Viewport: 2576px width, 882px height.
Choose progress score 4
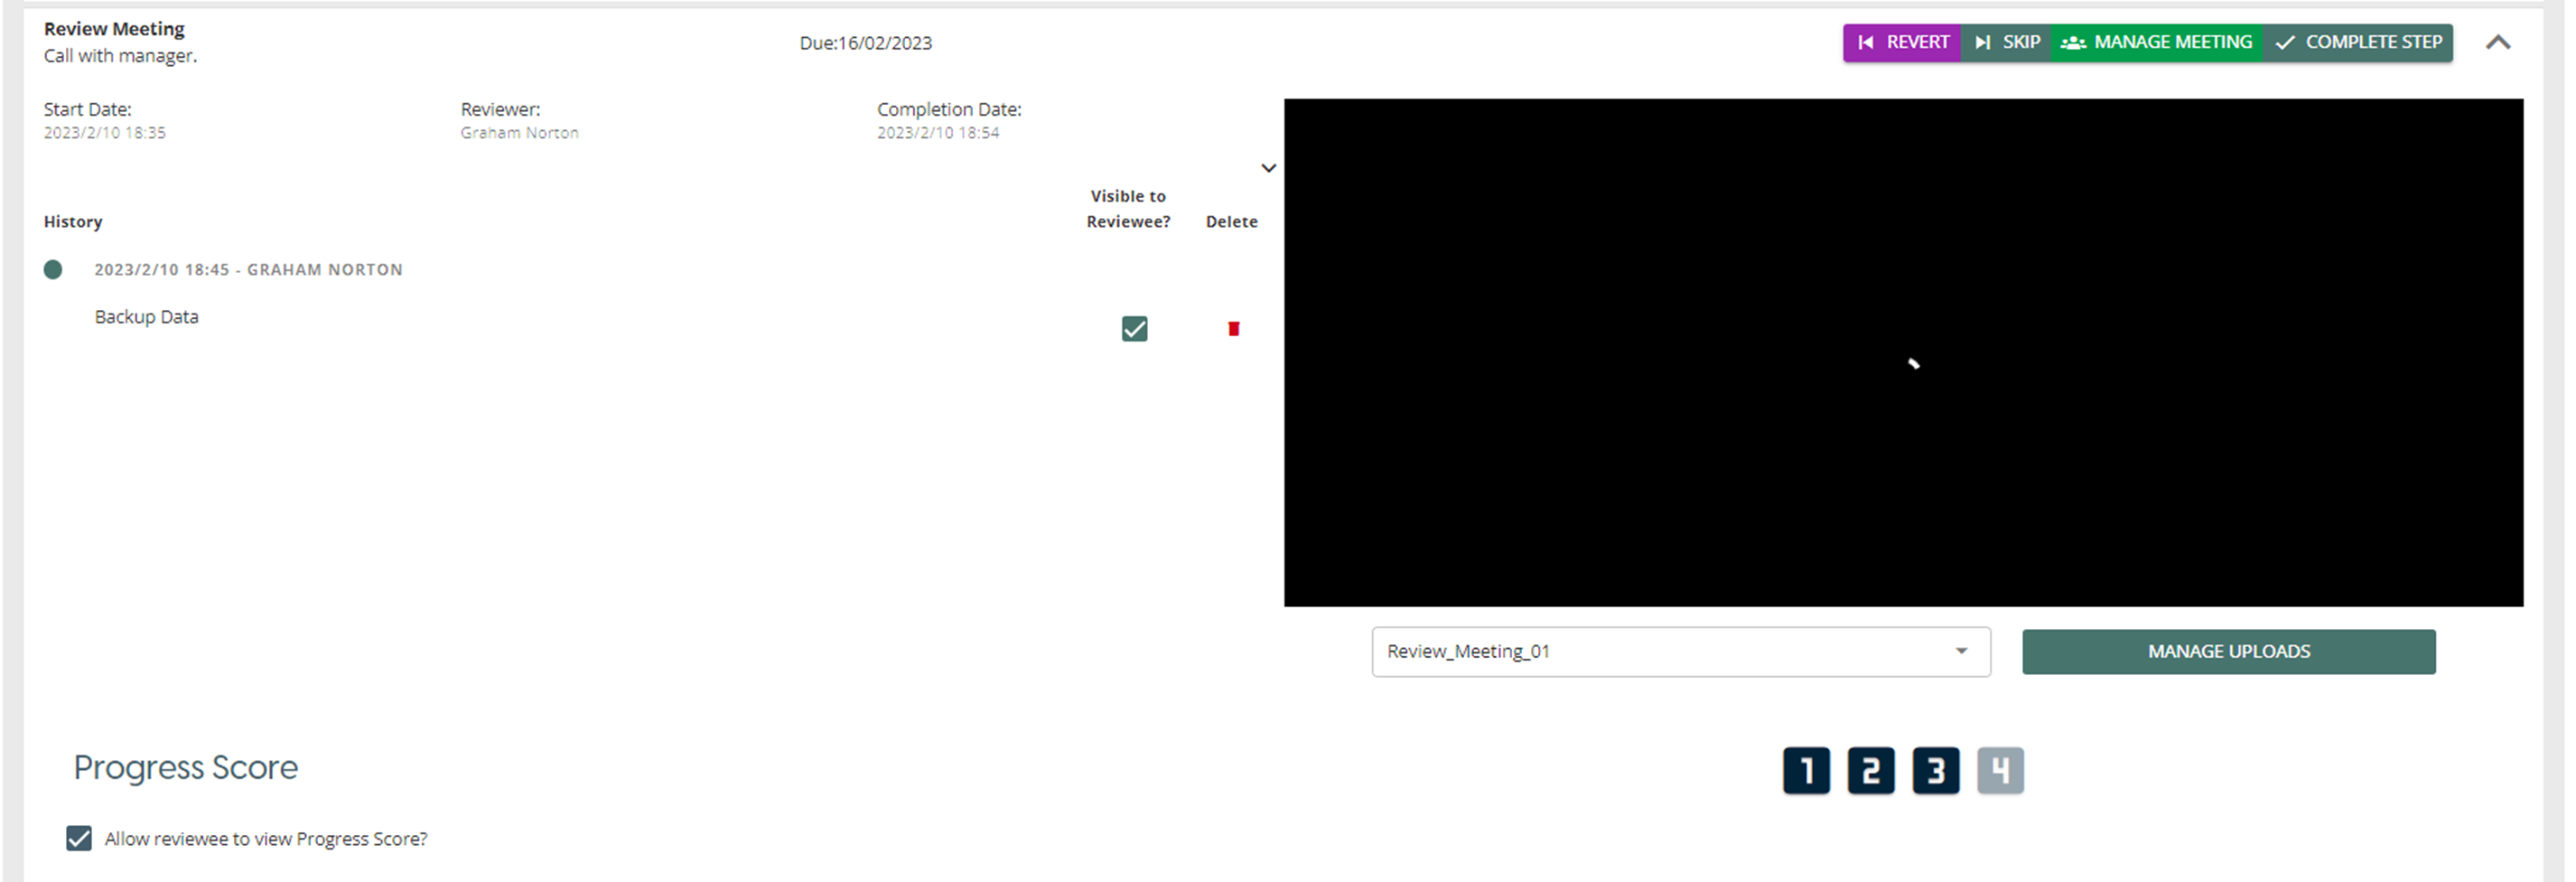[x=2000, y=770]
